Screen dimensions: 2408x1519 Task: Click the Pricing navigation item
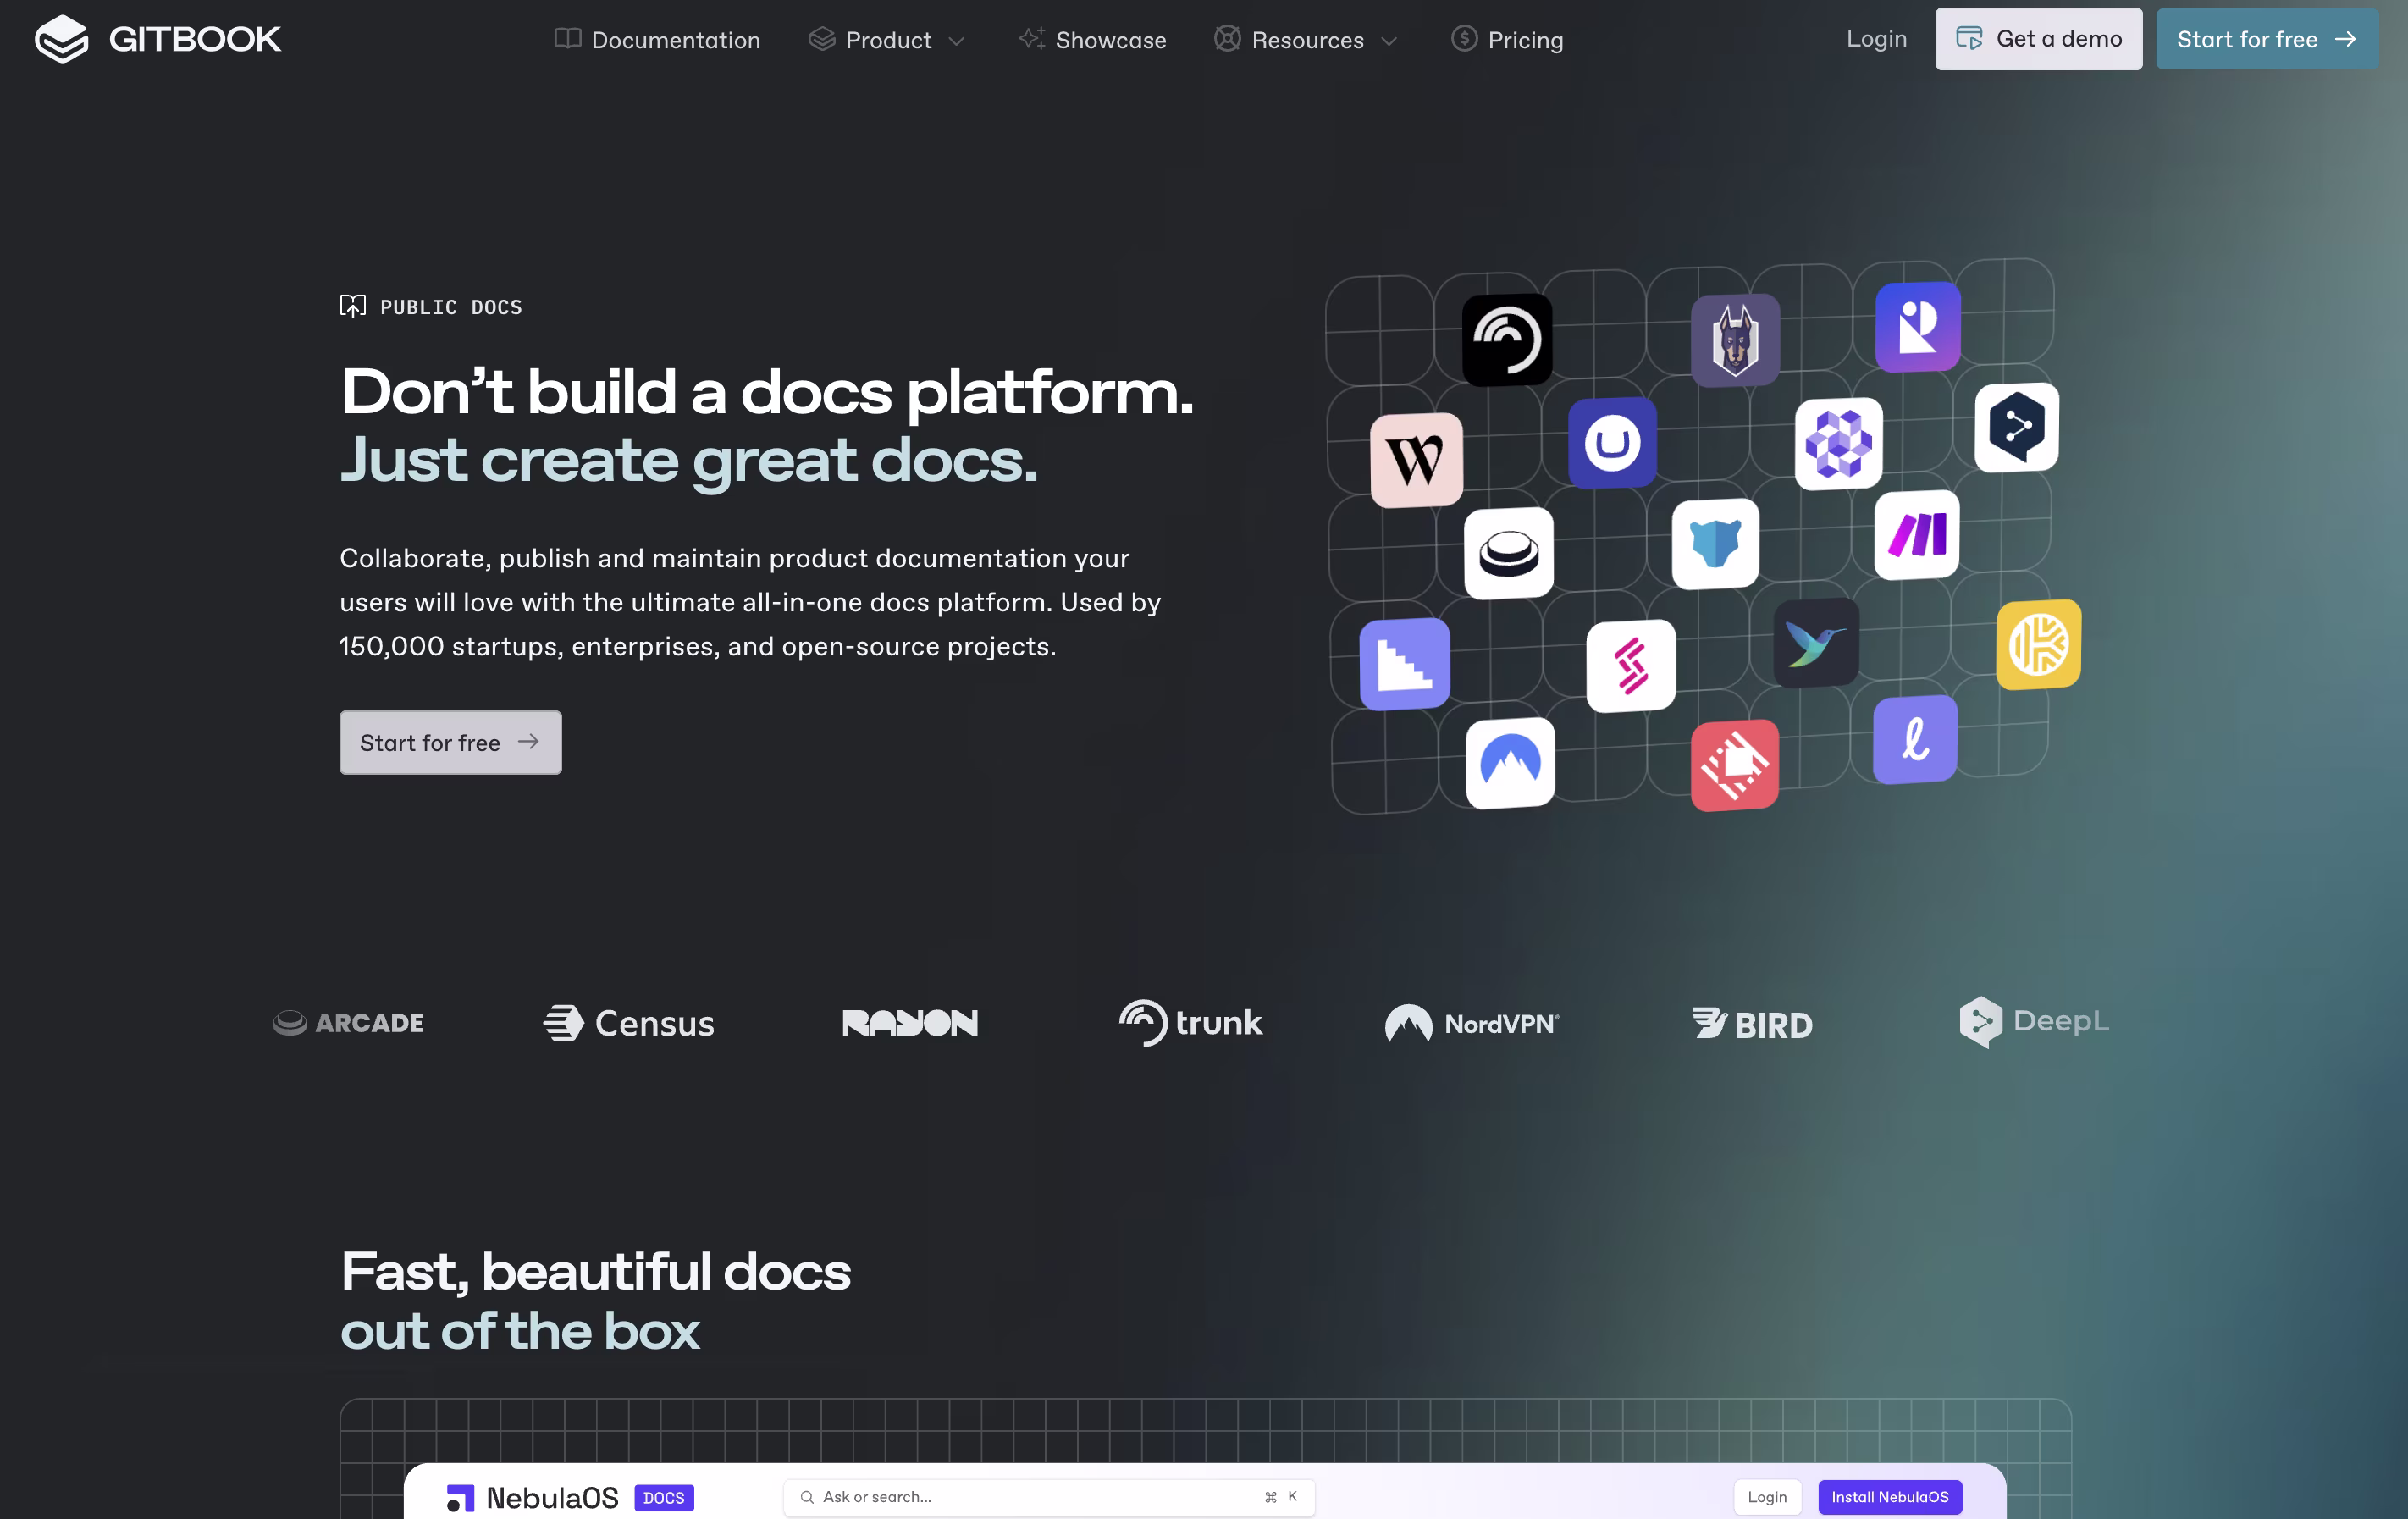point(1506,40)
